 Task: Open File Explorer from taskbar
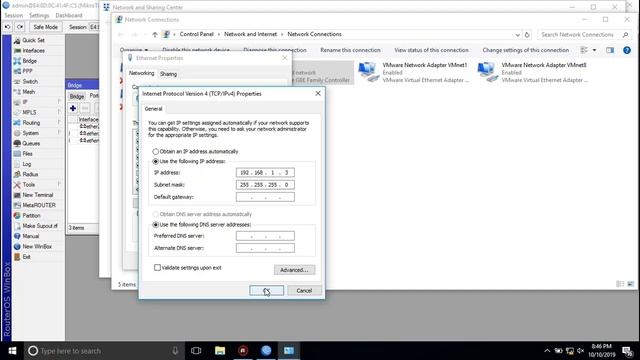click(220, 351)
